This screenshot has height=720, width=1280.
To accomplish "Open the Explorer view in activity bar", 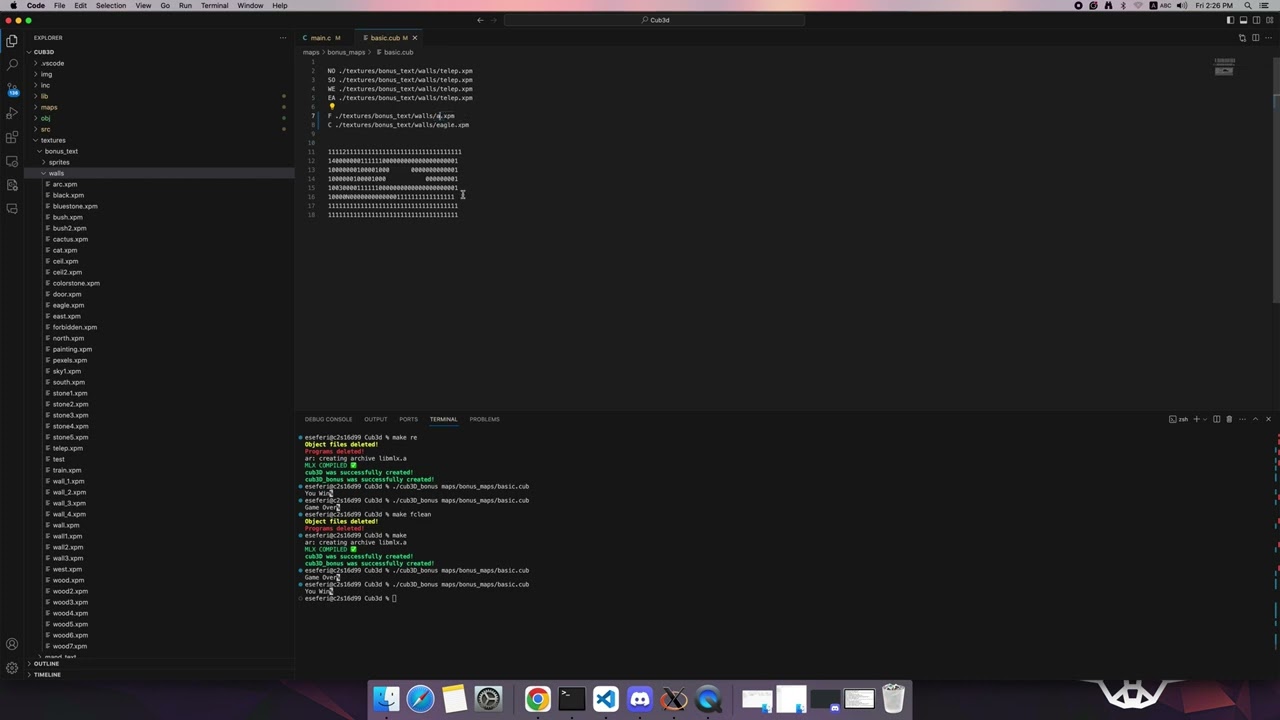I will pyautogui.click(x=12, y=41).
